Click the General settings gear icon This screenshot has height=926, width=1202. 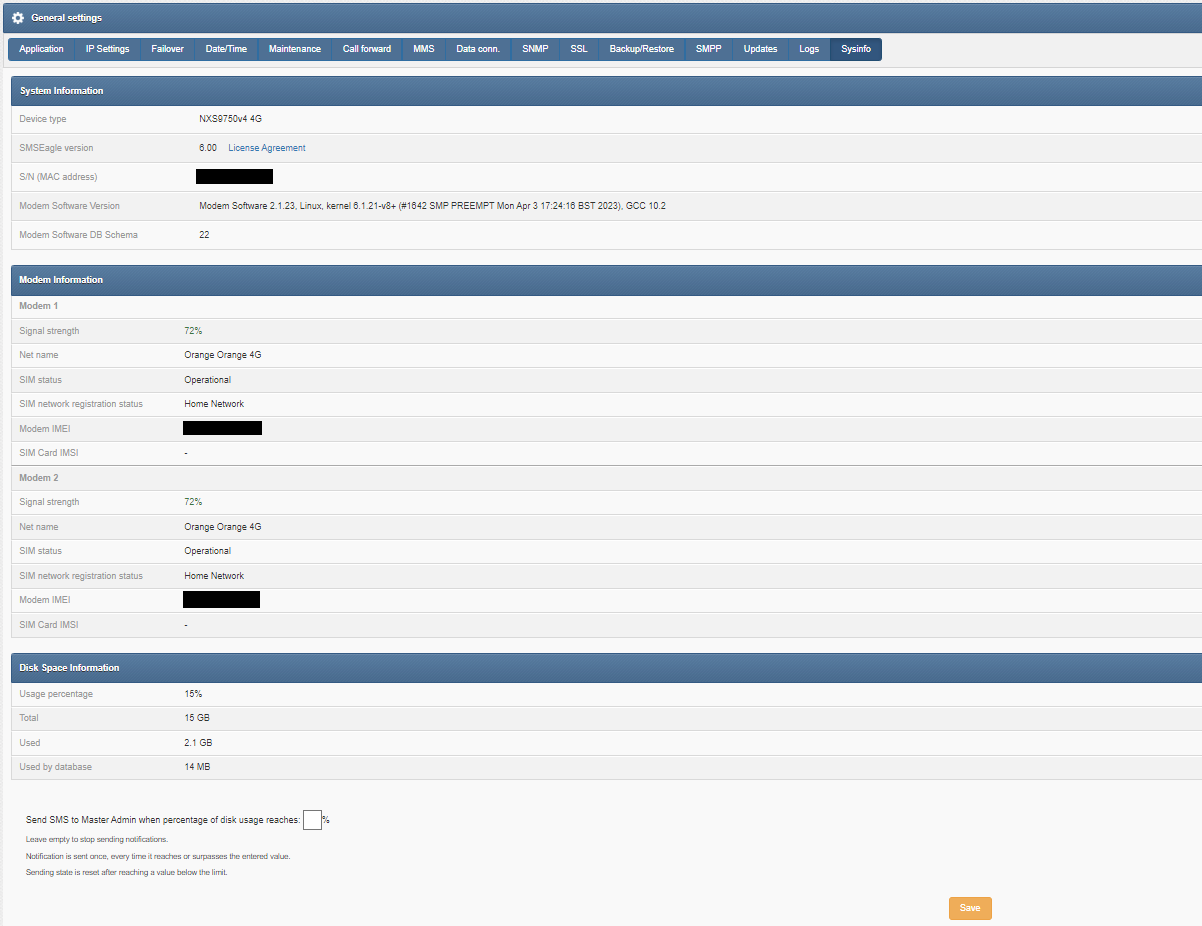coord(18,18)
